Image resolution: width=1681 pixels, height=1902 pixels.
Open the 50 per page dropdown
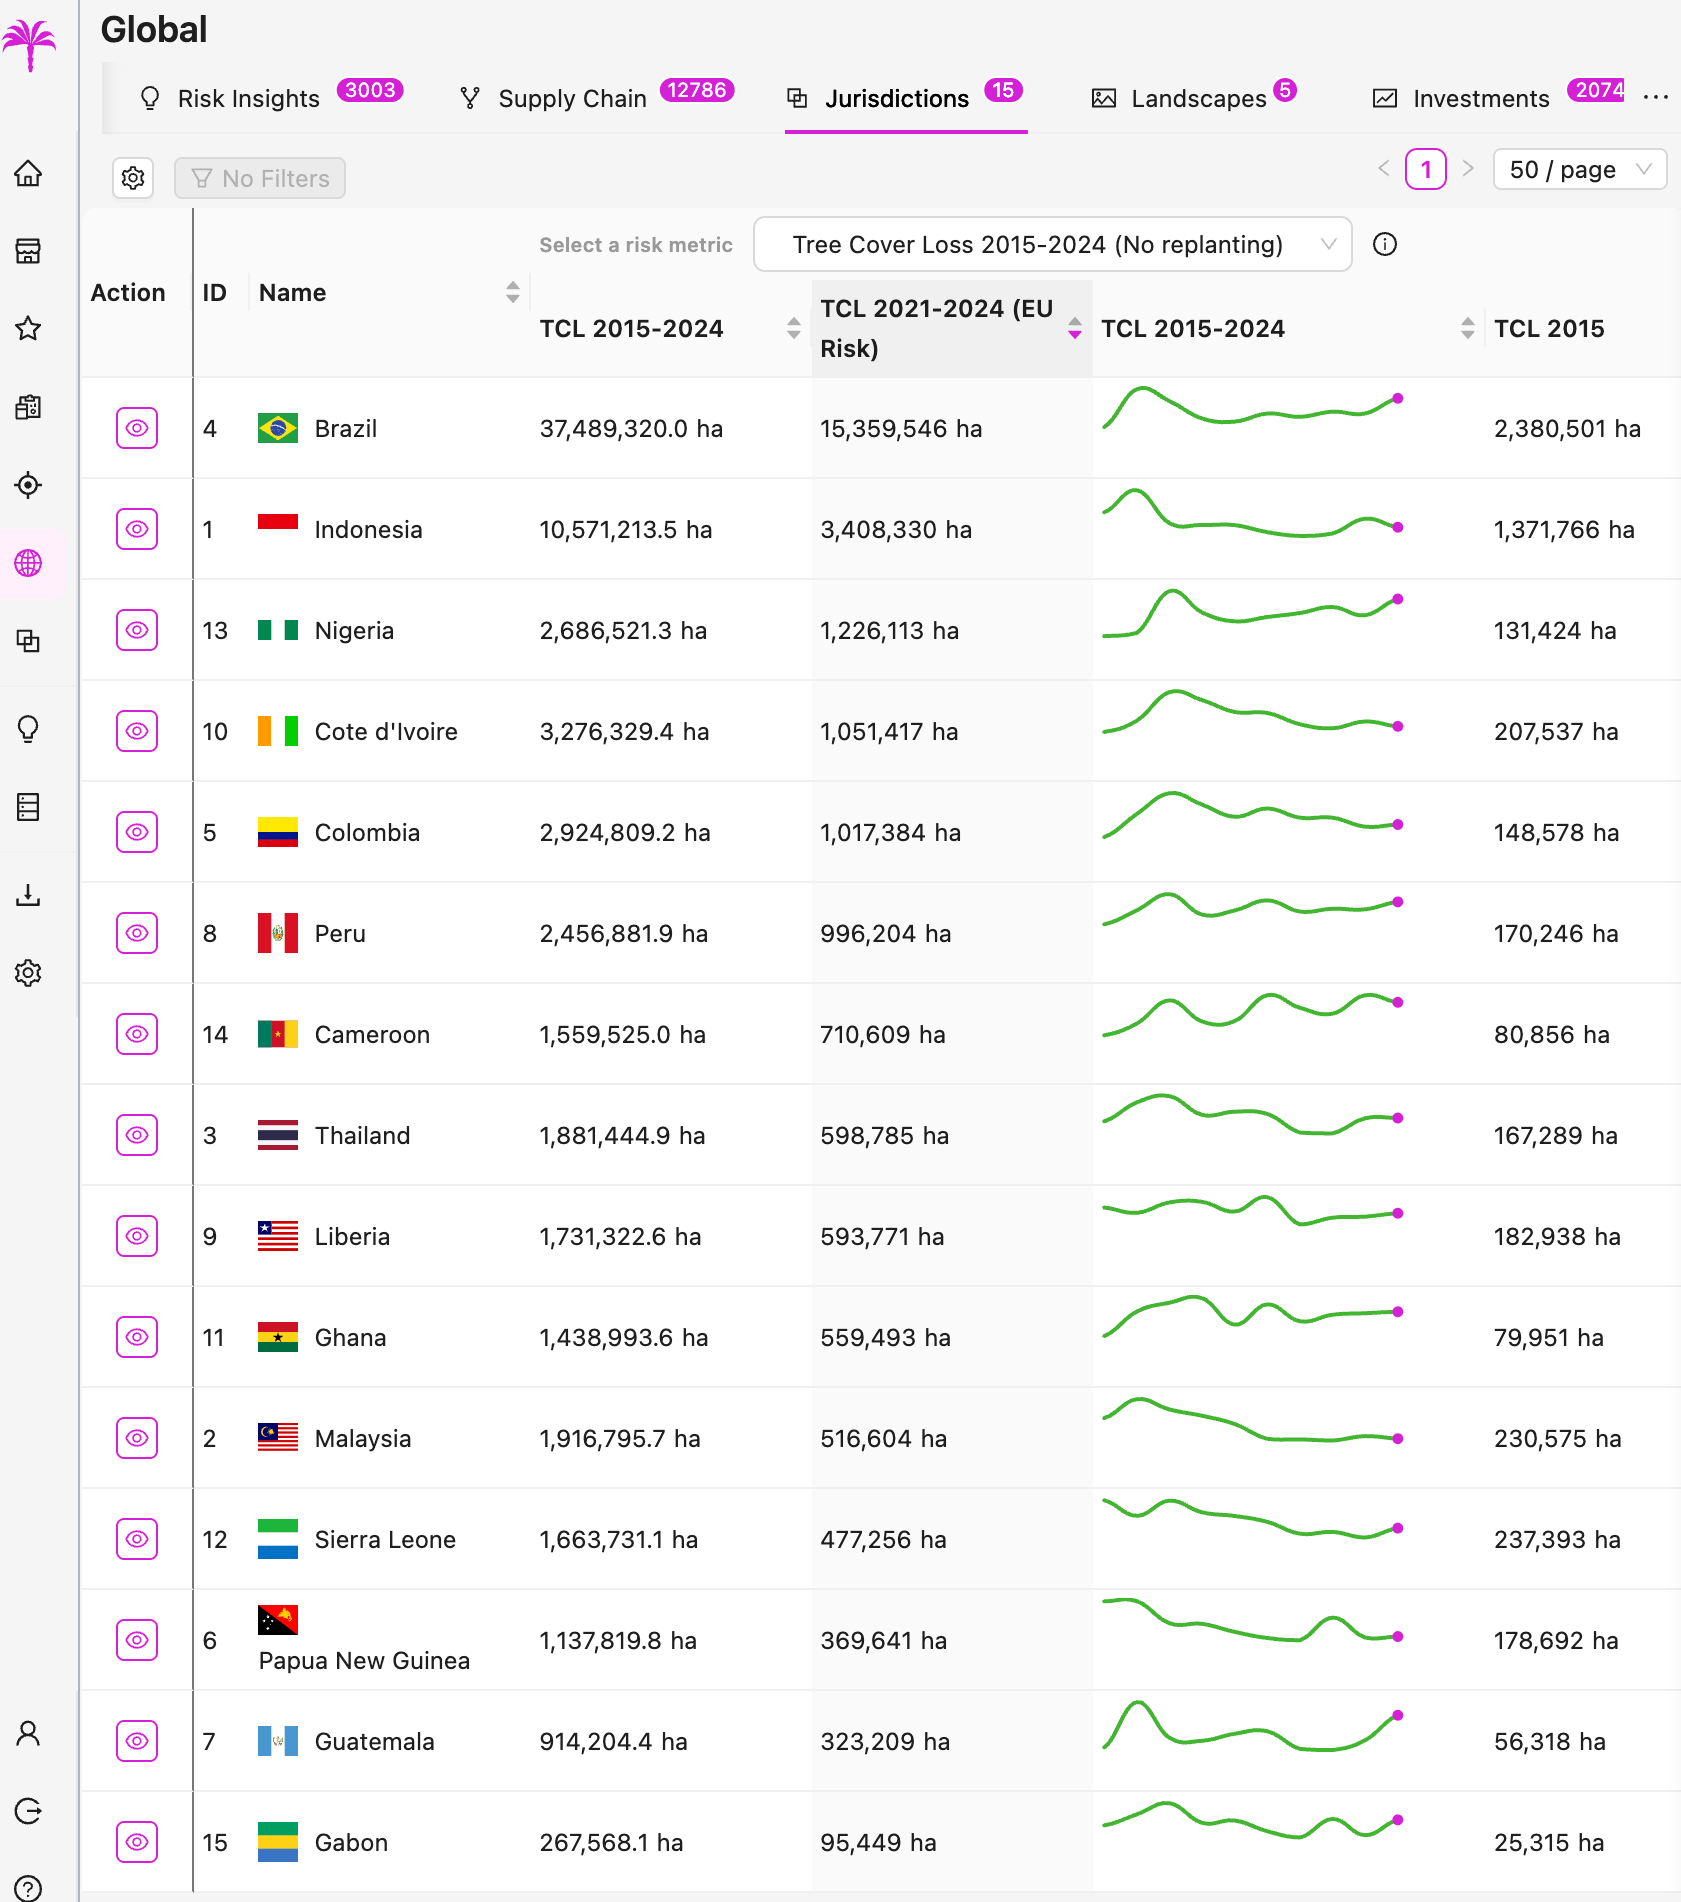(1578, 169)
